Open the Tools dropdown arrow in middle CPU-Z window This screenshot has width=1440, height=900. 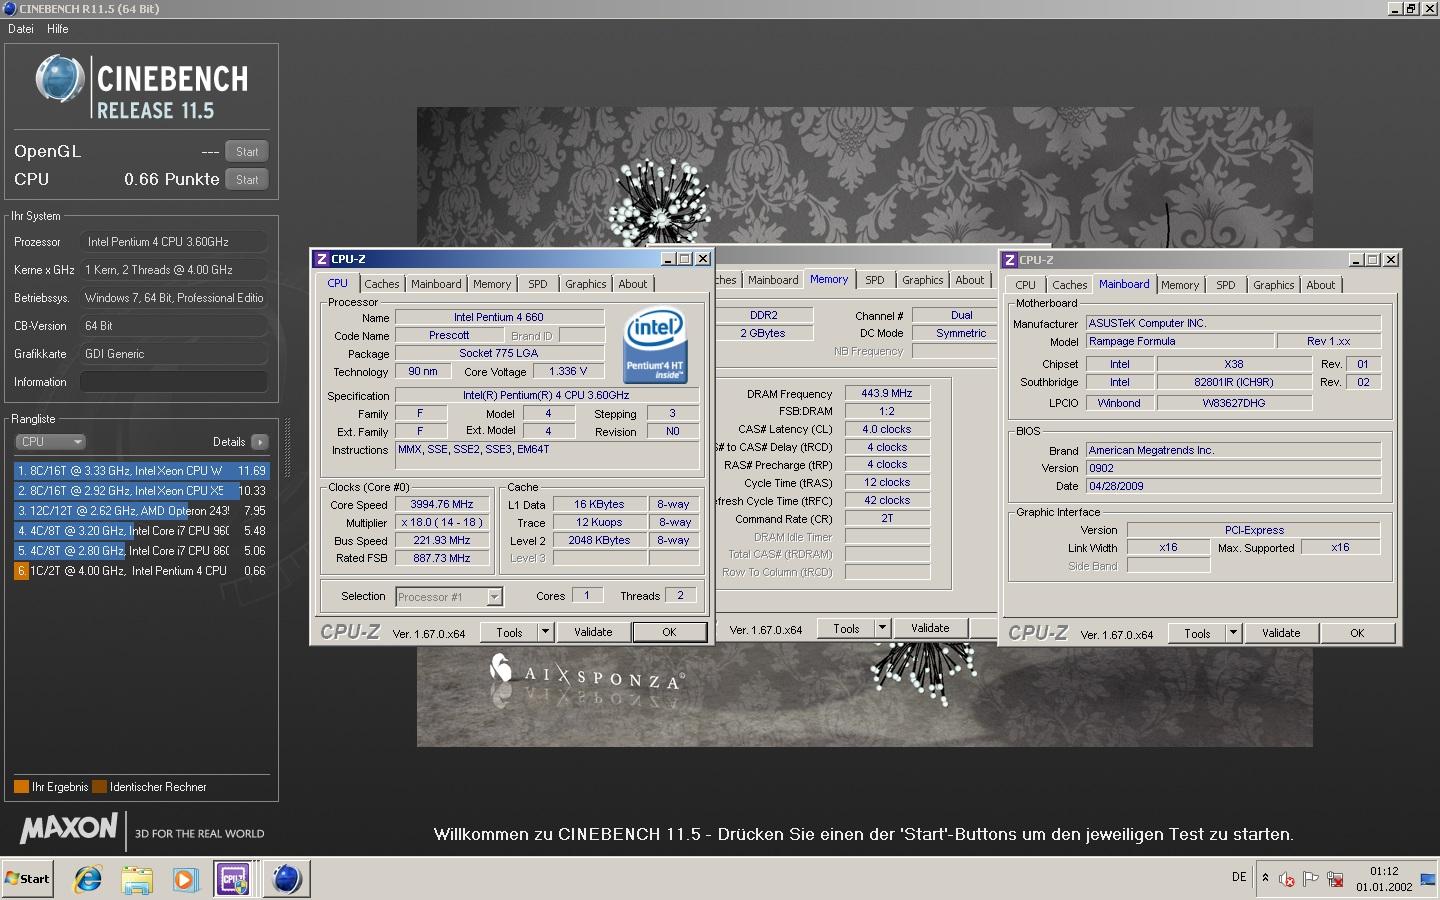click(x=882, y=628)
